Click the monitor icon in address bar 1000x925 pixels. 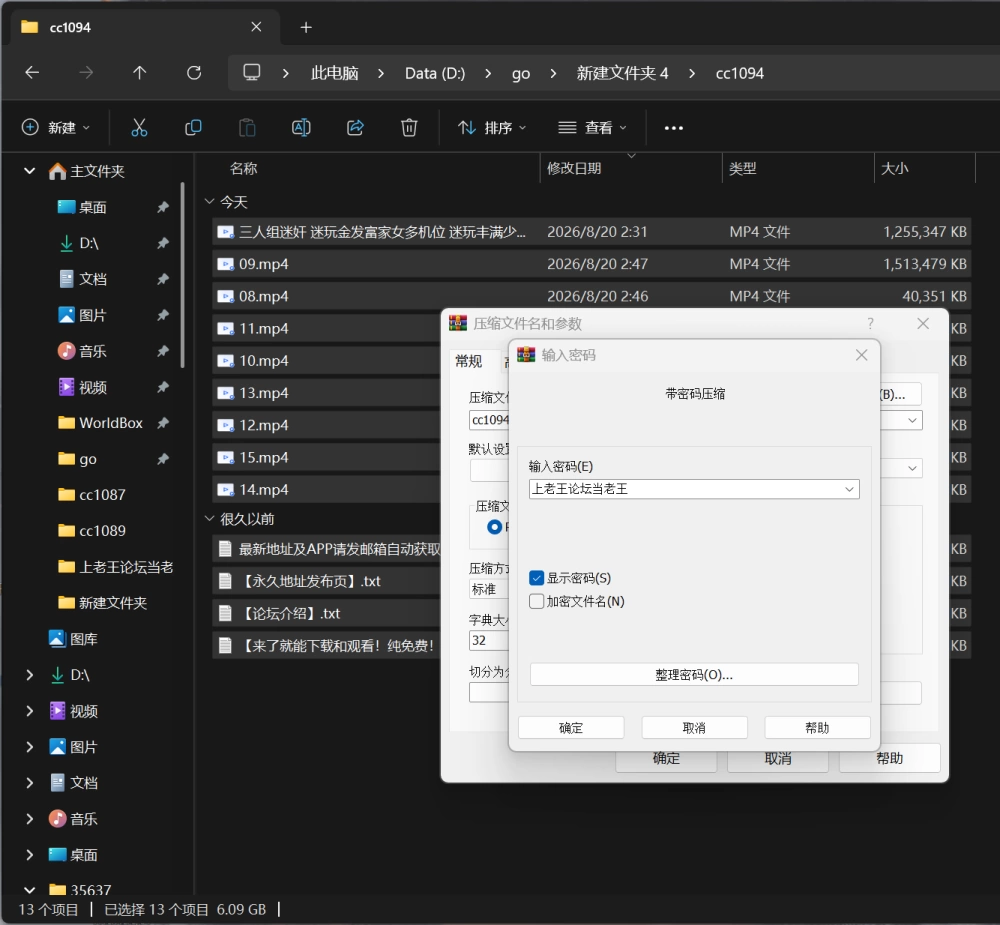point(252,72)
